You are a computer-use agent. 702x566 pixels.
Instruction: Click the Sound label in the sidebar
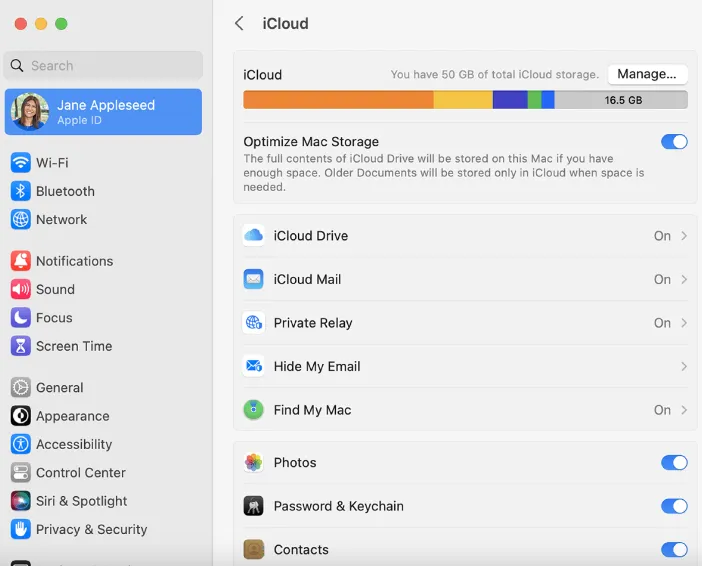pos(55,289)
